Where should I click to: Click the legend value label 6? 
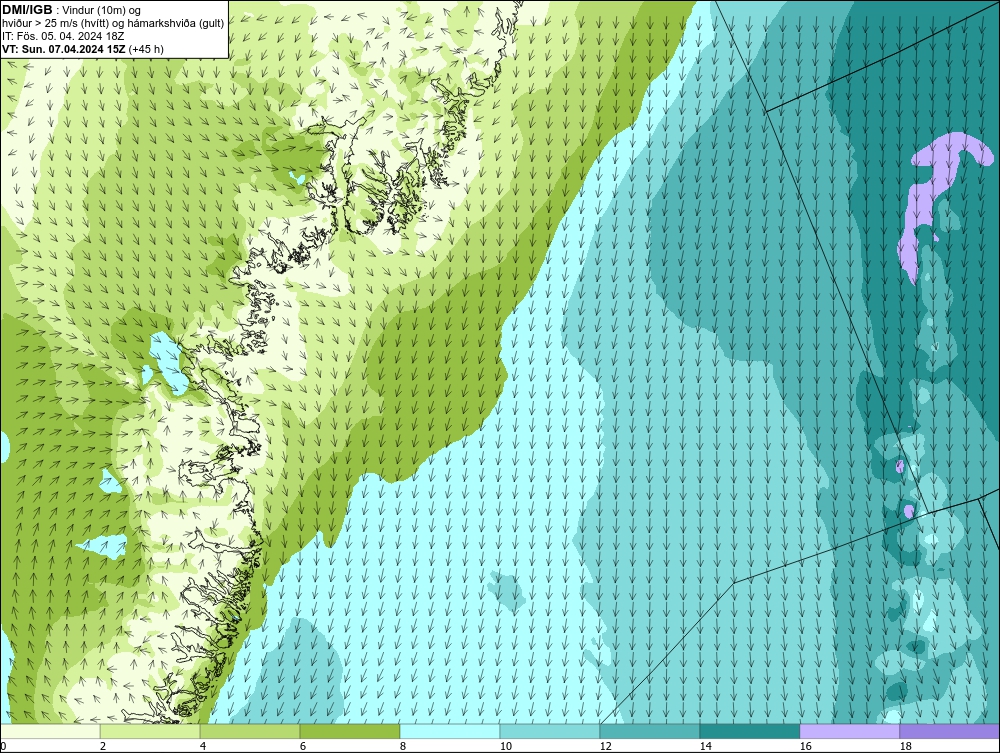(302, 747)
